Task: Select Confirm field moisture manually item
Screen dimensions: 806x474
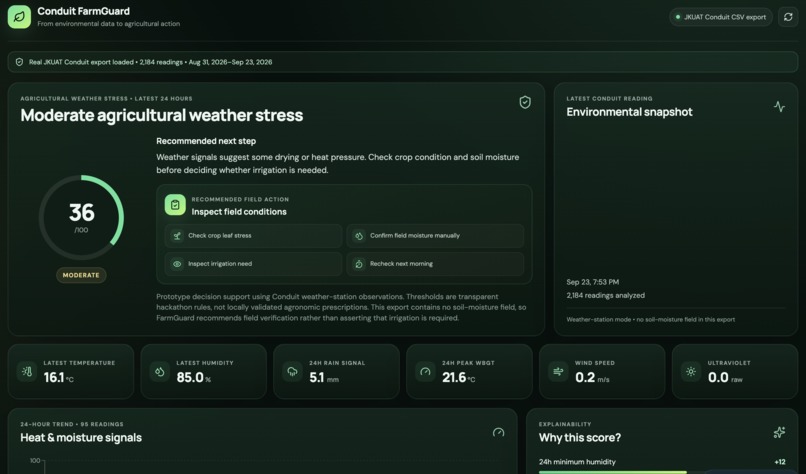Action: [x=435, y=235]
